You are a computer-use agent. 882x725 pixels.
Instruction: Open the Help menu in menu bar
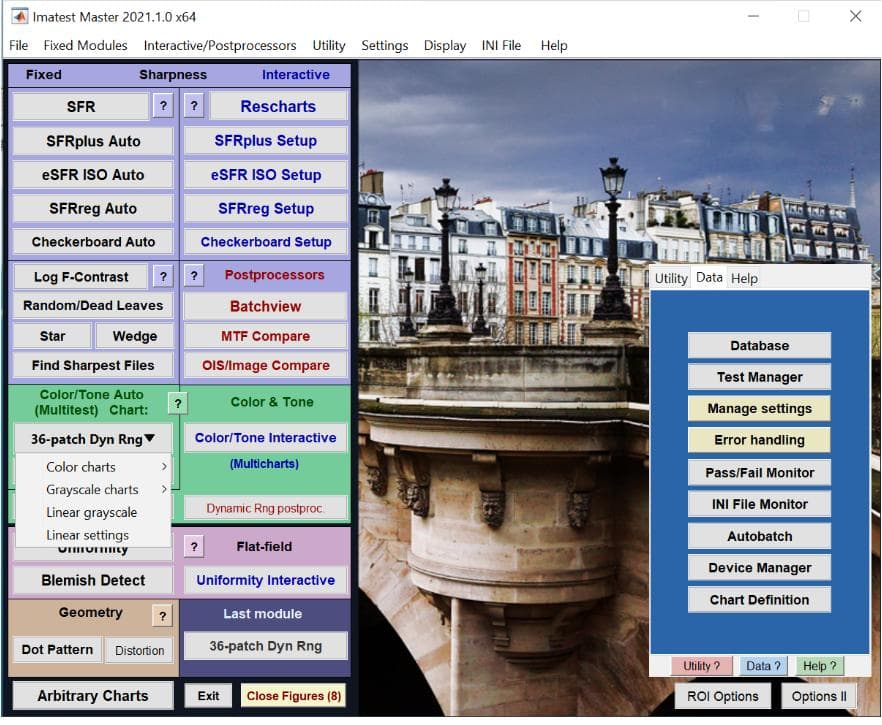pyautogui.click(x=554, y=46)
